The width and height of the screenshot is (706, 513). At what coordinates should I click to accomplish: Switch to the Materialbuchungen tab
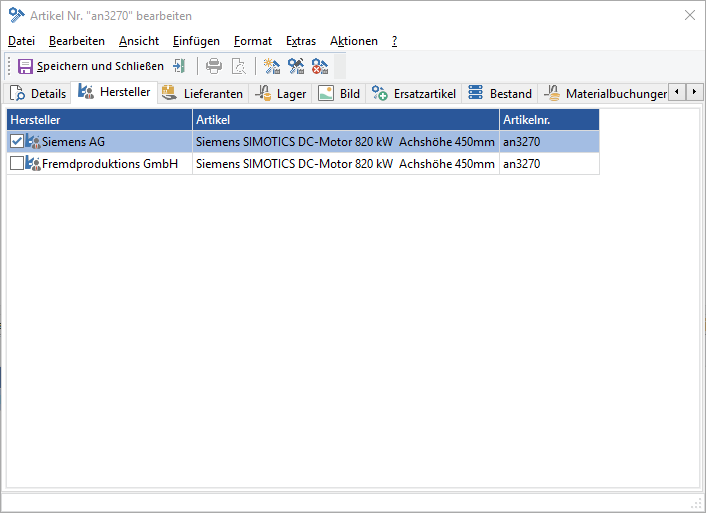point(604,93)
